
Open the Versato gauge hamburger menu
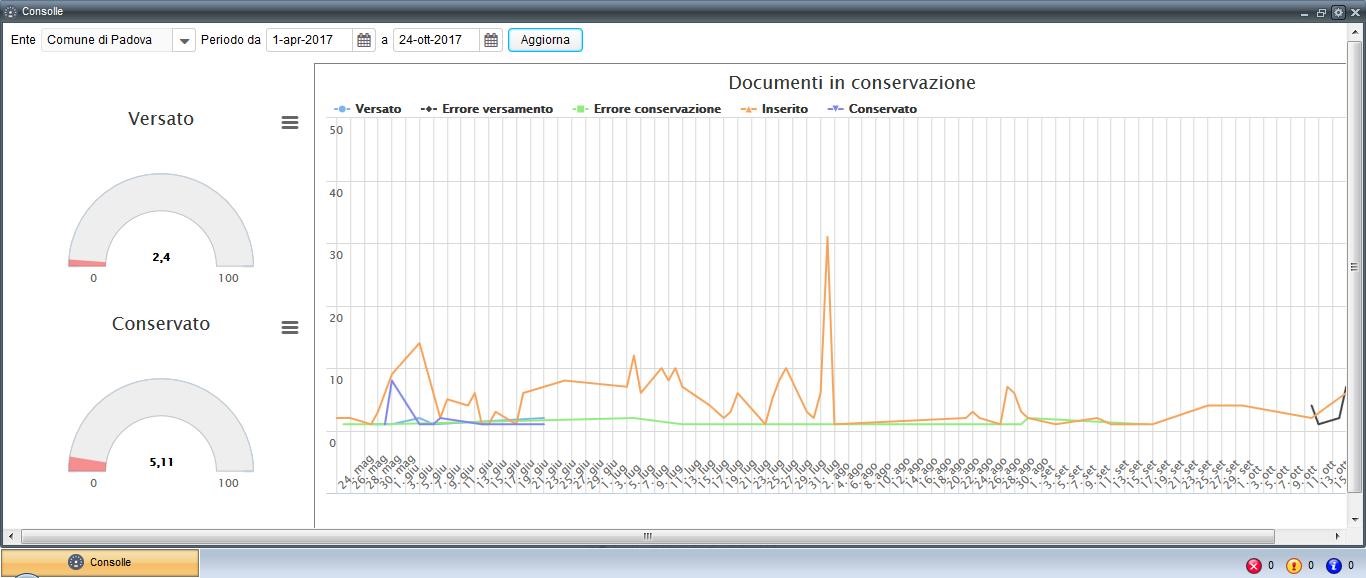coord(290,122)
